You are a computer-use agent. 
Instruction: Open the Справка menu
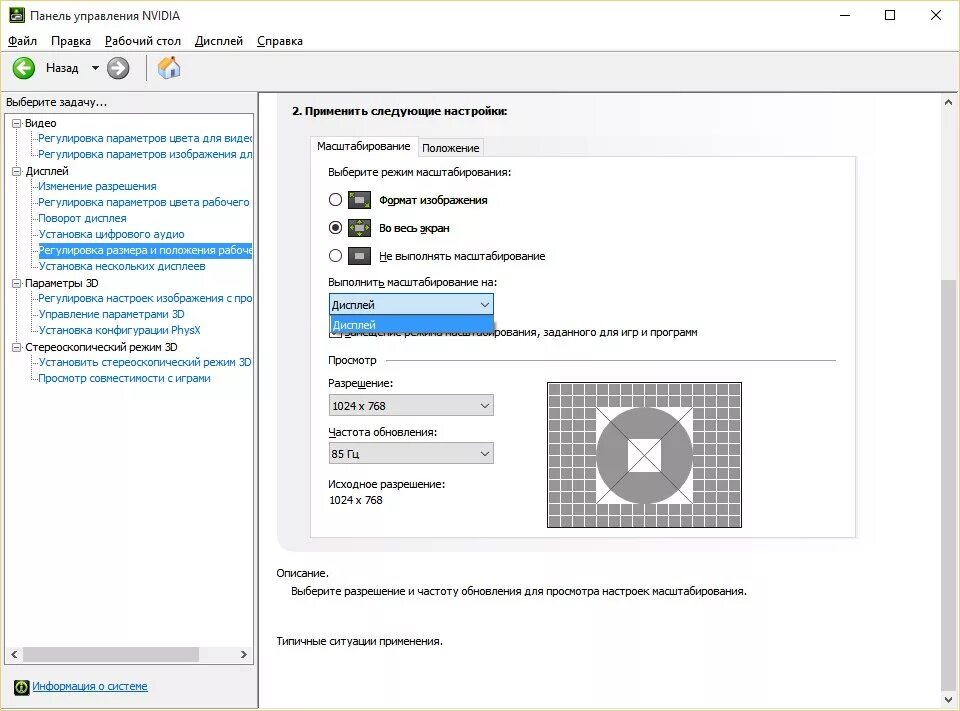[280, 41]
